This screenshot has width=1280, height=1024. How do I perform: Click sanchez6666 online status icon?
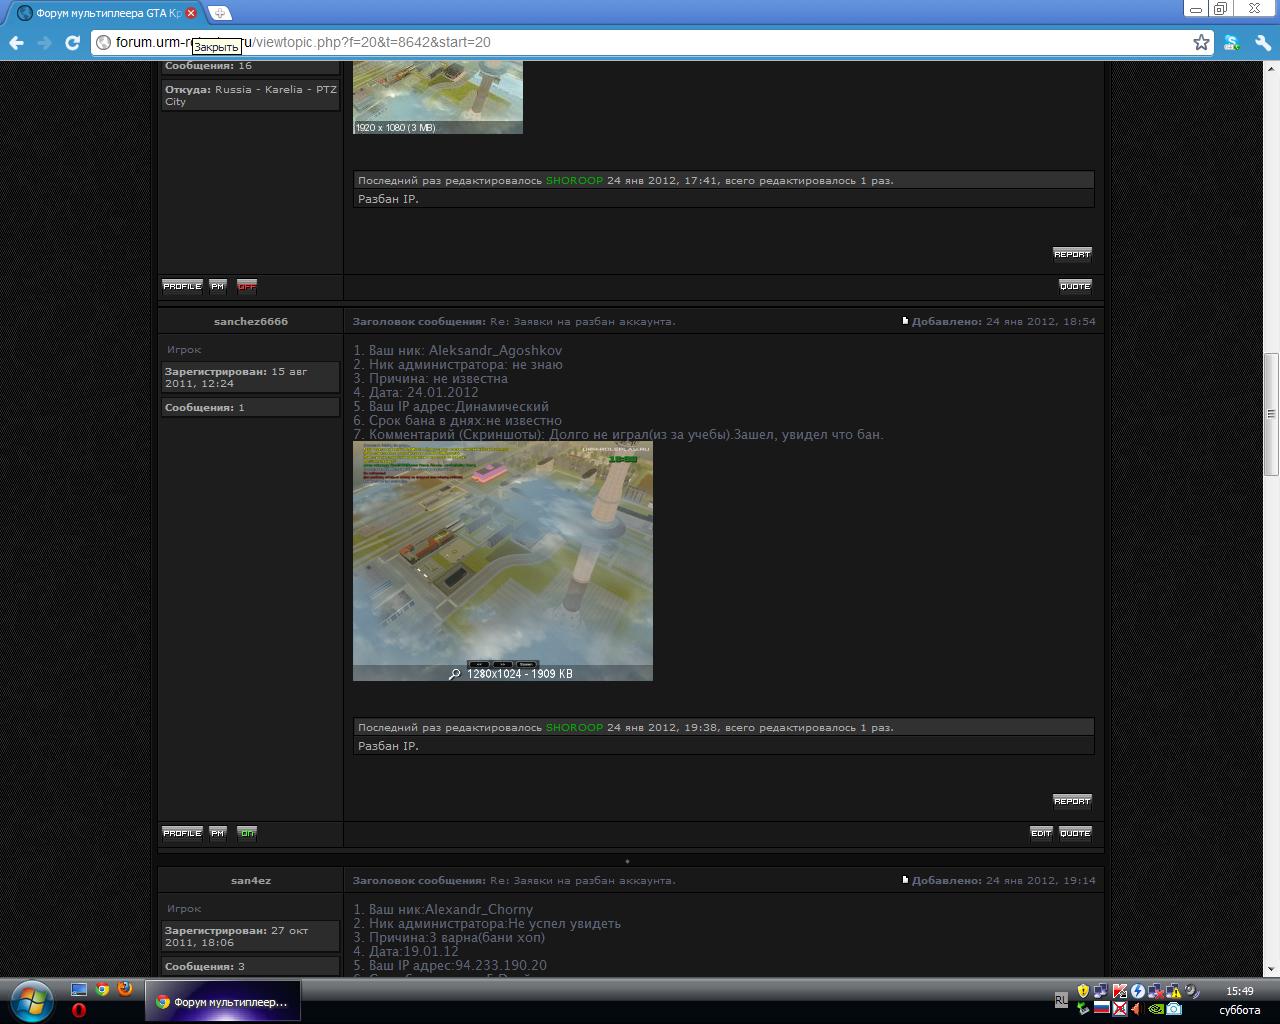(247, 833)
